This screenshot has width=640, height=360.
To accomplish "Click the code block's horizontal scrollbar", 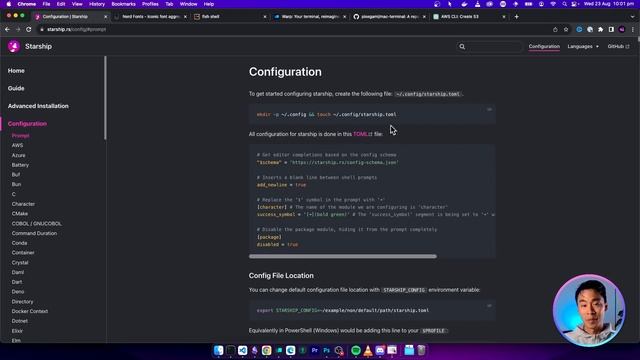I will click(343, 256).
